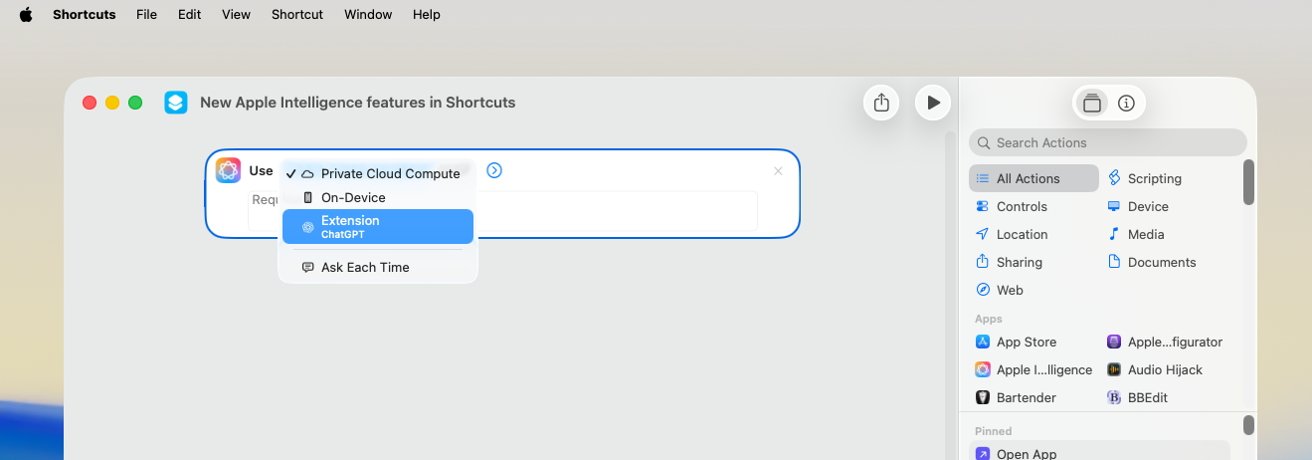The height and width of the screenshot is (460, 1312).
Task: Open Bartender app actions
Action: (x=1016, y=398)
